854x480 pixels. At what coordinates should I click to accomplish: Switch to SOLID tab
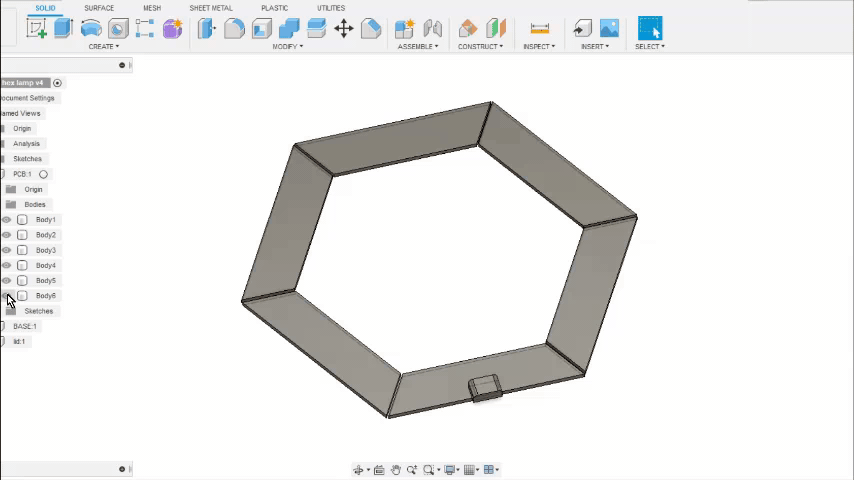[45, 8]
